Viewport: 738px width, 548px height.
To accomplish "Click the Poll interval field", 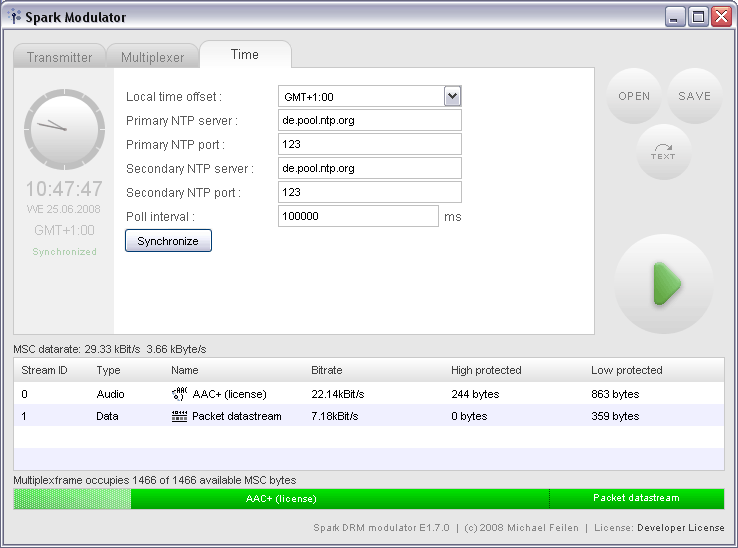I will point(358,216).
